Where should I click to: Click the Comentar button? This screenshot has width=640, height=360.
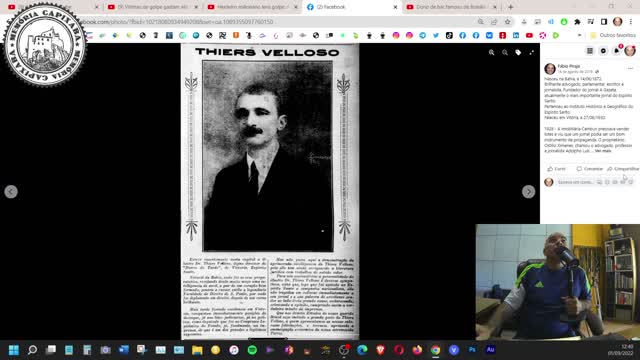[589, 169]
